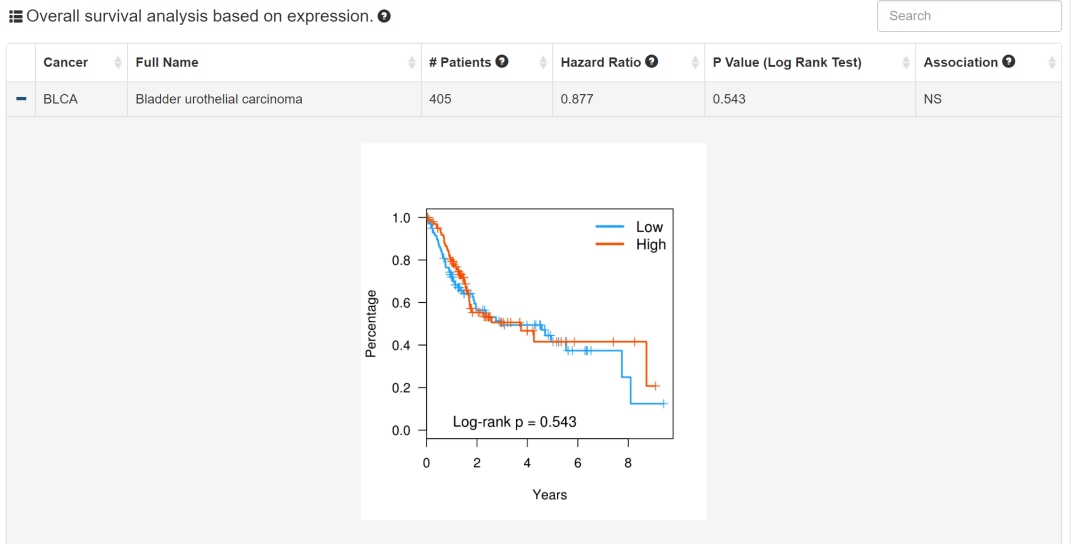Click the Kaplan-Meier survival plot image
This screenshot has width=1080, height=544.
coord(533,331)
